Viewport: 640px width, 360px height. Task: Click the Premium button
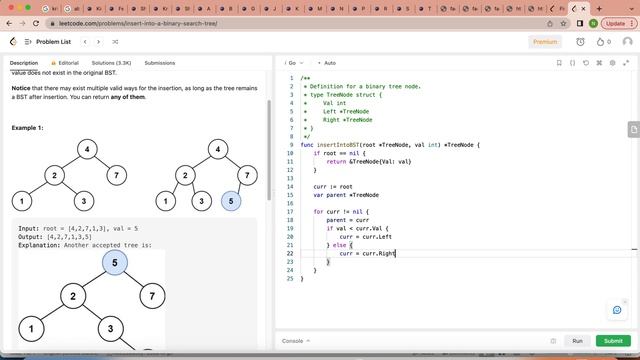click(x=545, y=42)
